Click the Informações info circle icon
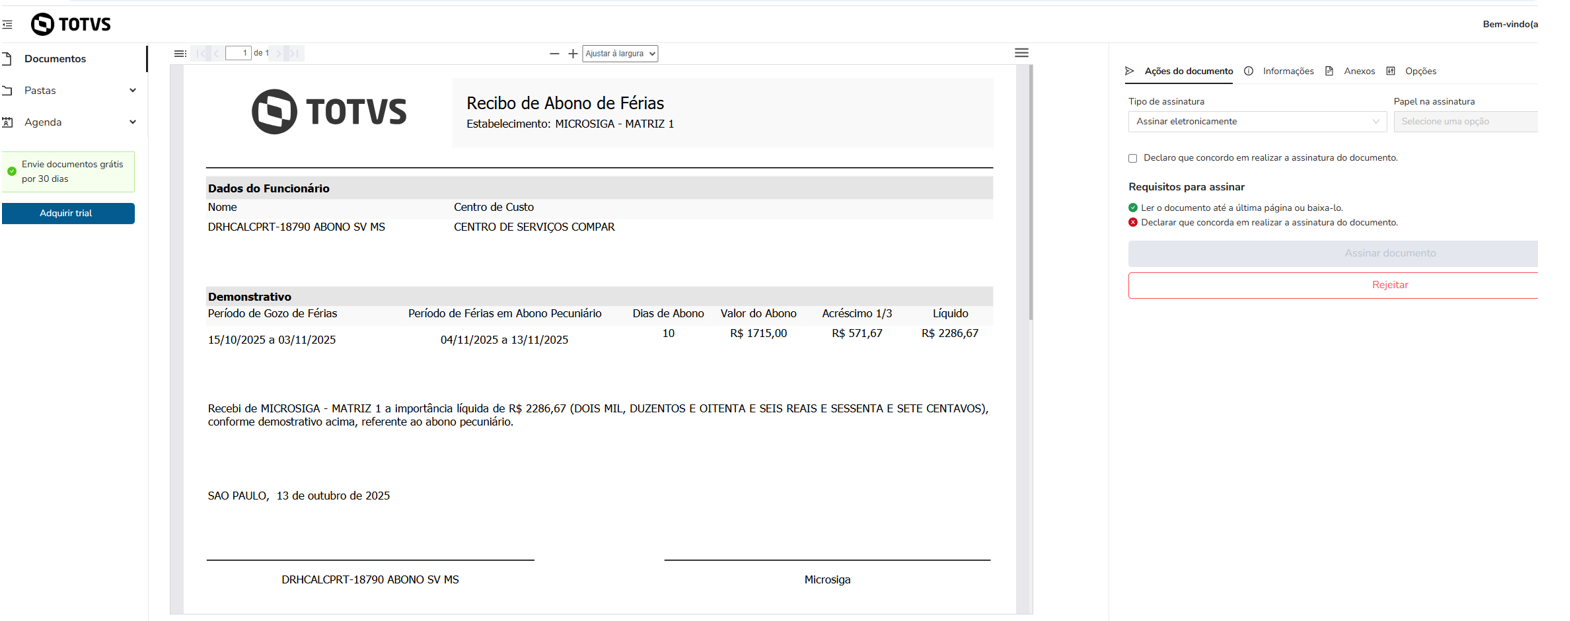 1248,71
